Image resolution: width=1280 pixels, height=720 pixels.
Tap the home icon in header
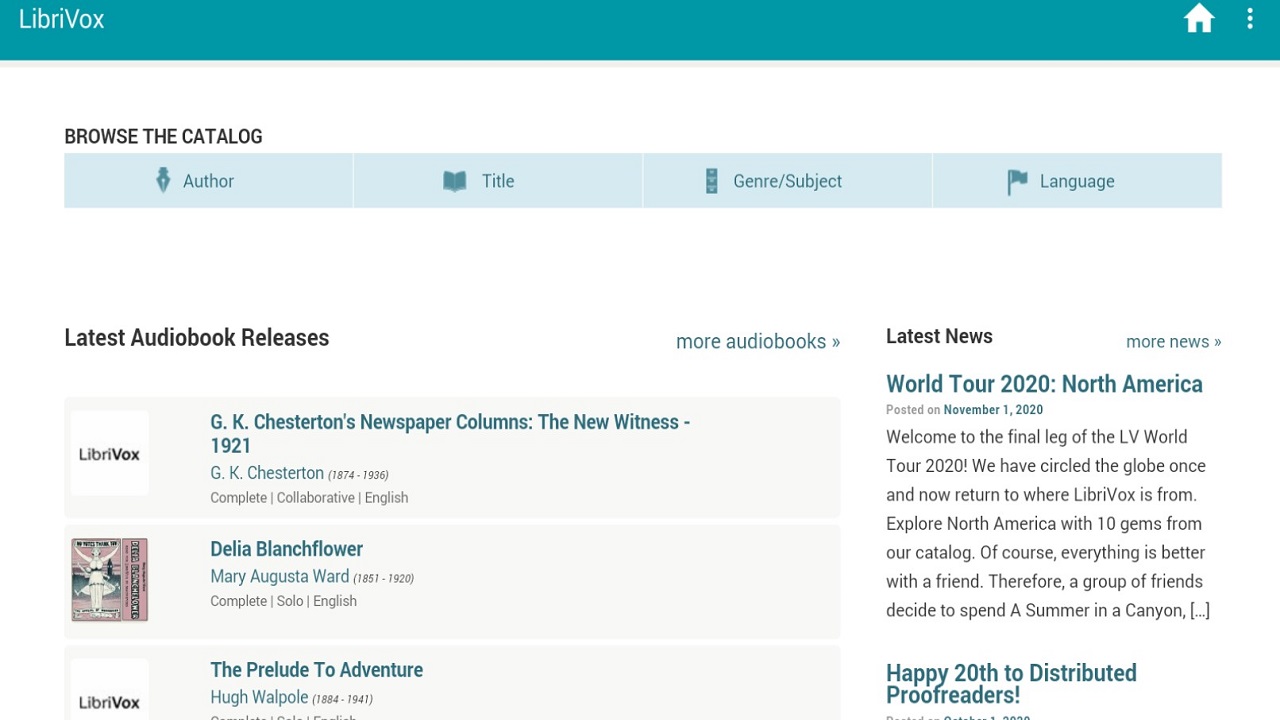[1198, 20]
